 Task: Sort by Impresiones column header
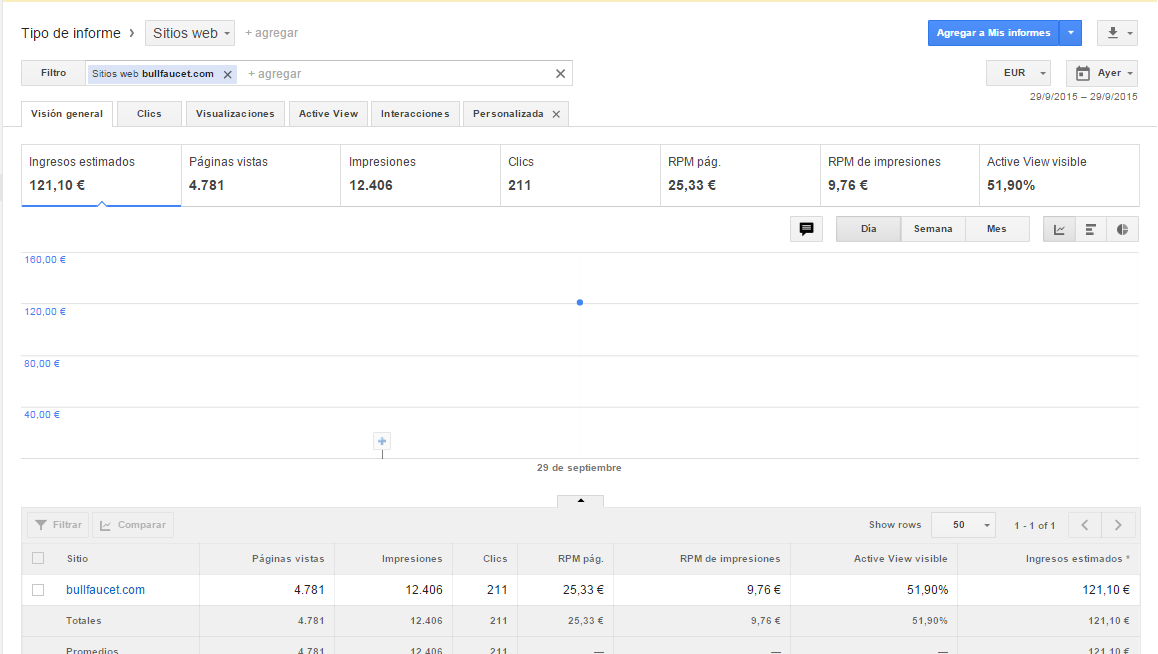(x=412, y=559)
